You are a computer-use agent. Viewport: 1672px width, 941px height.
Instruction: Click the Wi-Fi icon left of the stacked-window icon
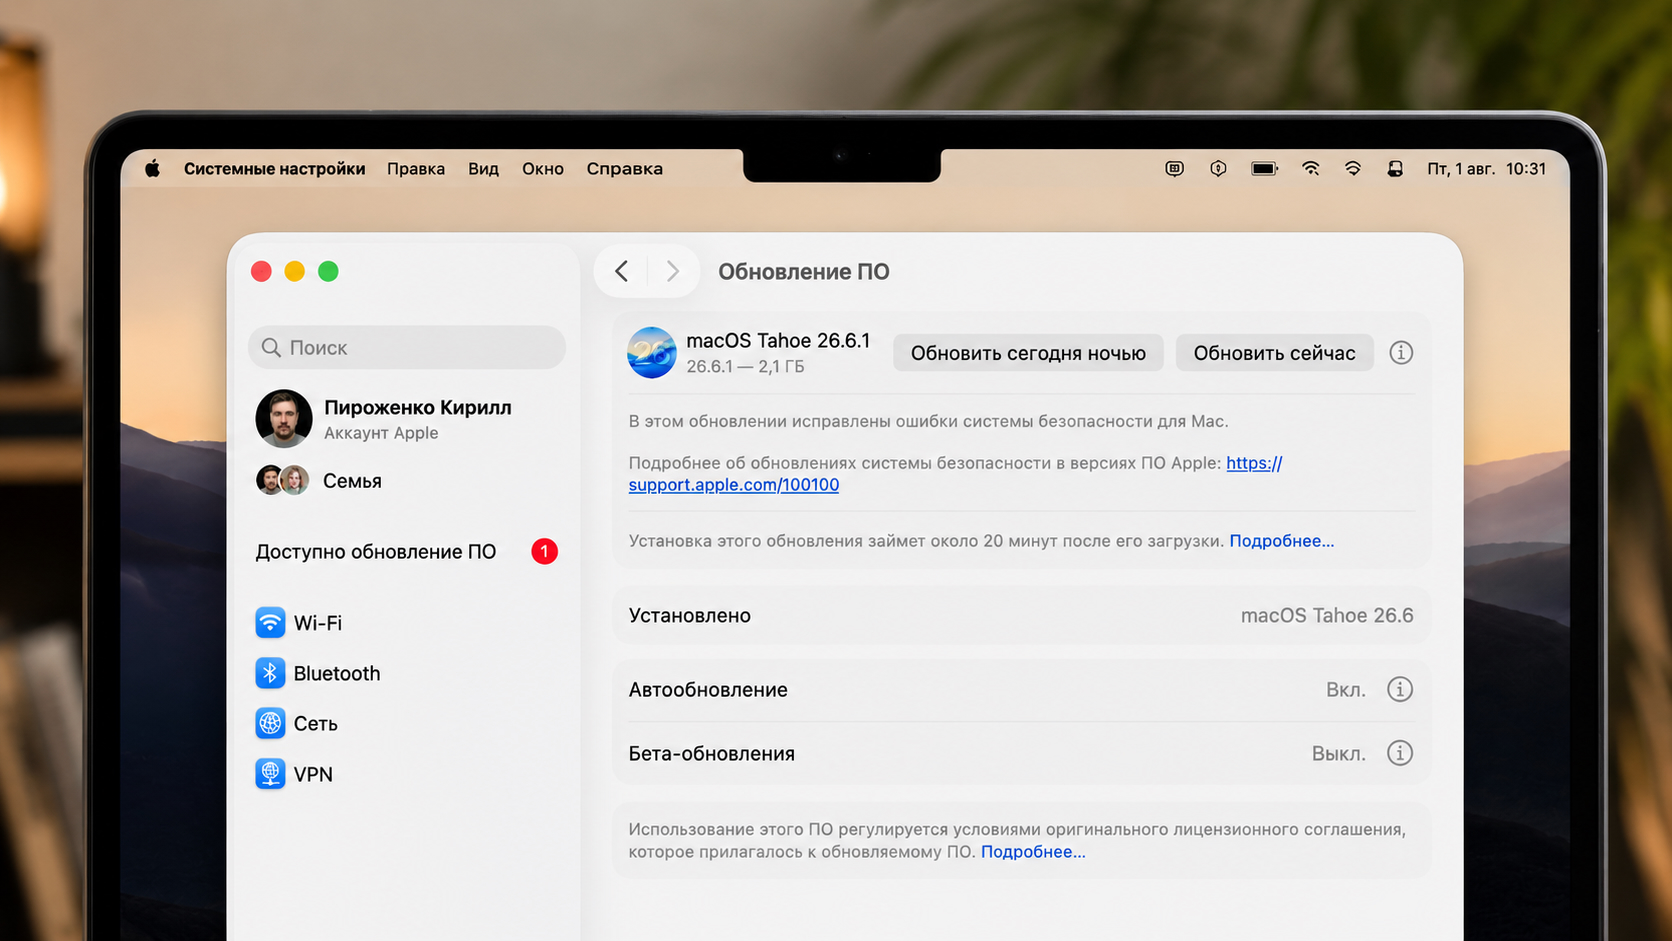coord(1352,169)
